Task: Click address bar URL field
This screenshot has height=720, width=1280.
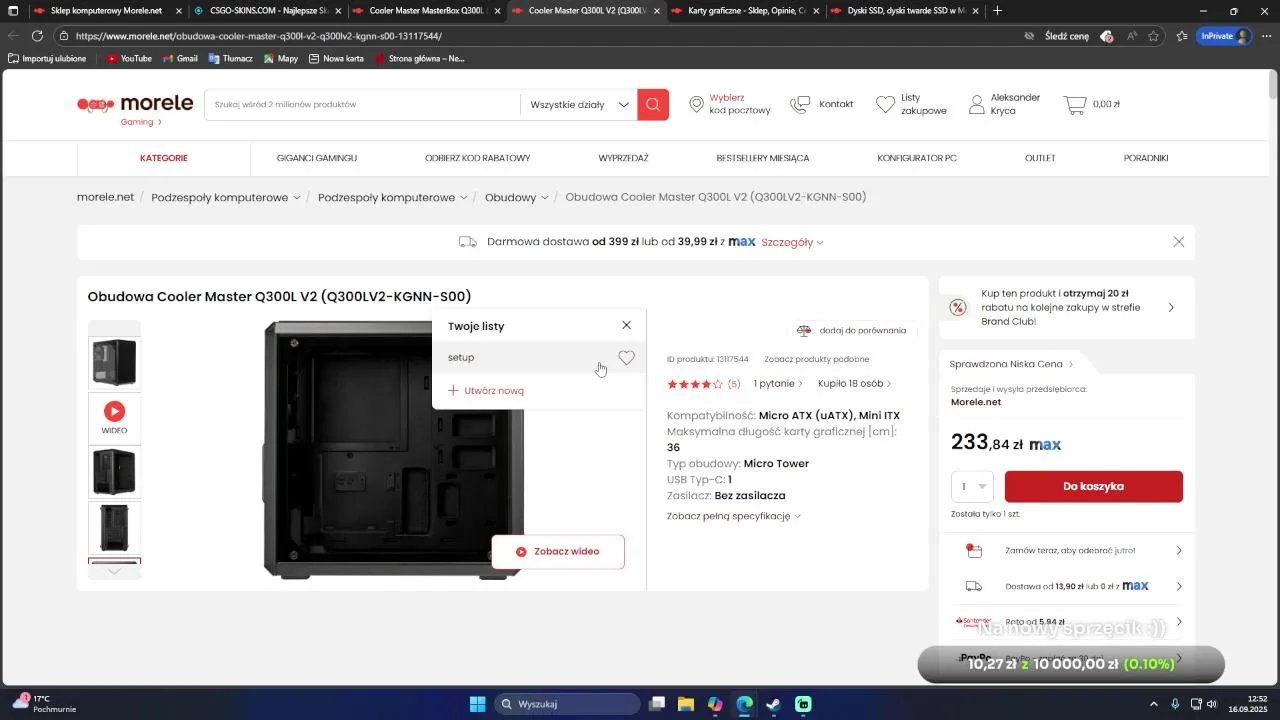Action: (540, 36)
